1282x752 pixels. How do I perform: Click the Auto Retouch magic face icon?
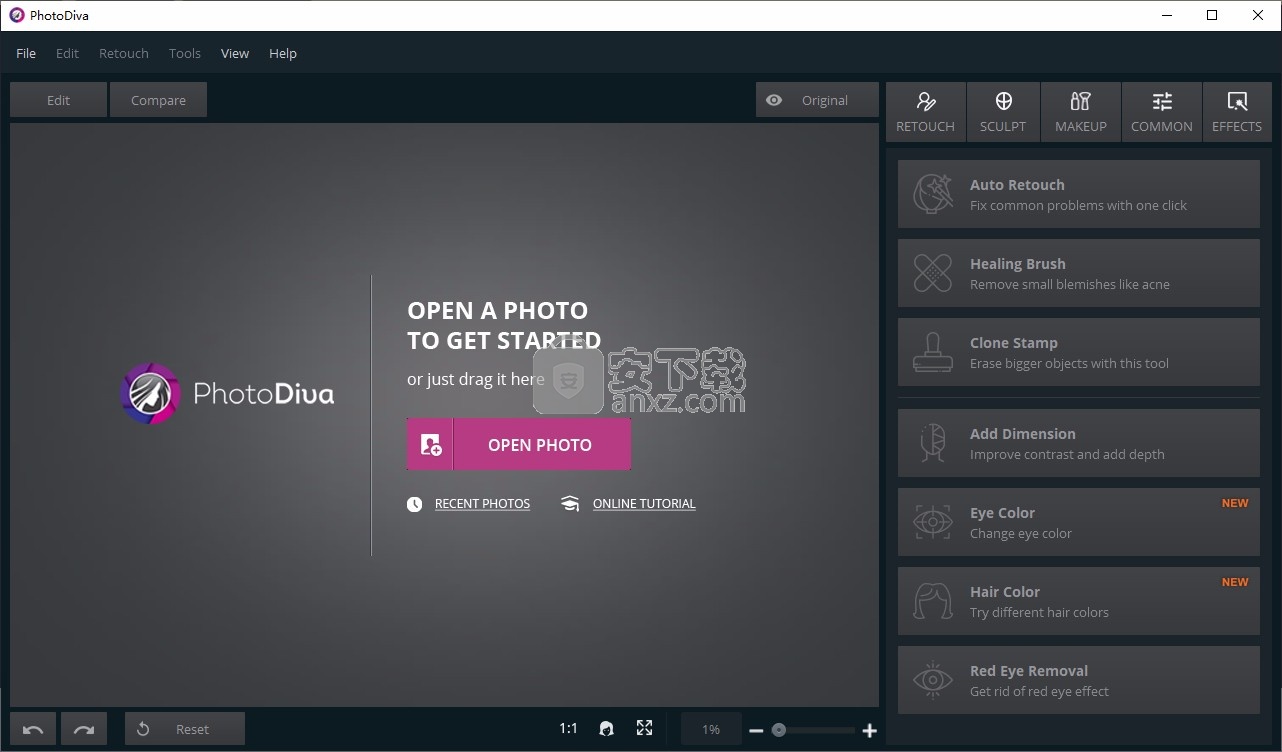tap(932, 194)
